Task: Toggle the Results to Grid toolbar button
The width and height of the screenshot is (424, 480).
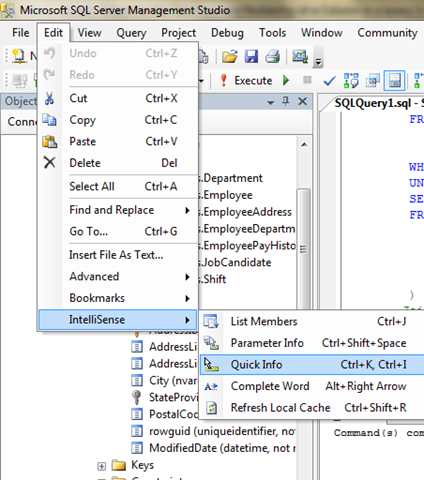Action: [x=395, y=80]
